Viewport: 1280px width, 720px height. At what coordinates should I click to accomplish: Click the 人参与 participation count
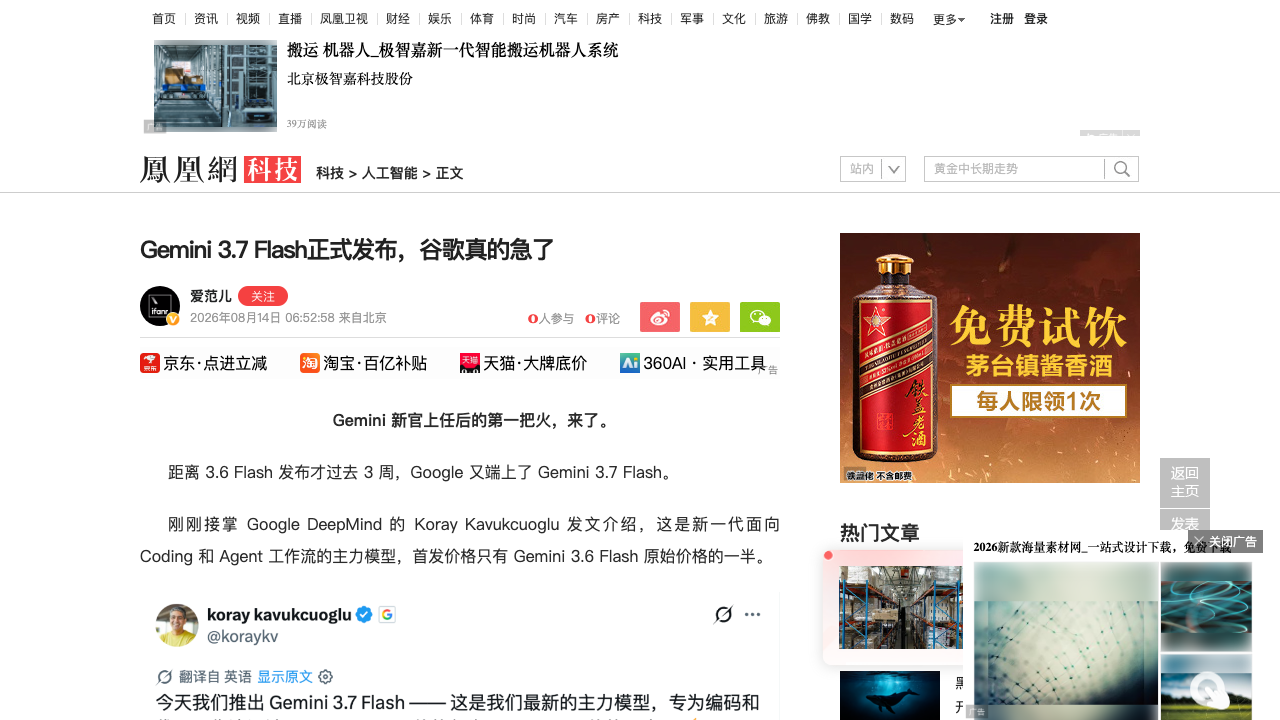551,319
